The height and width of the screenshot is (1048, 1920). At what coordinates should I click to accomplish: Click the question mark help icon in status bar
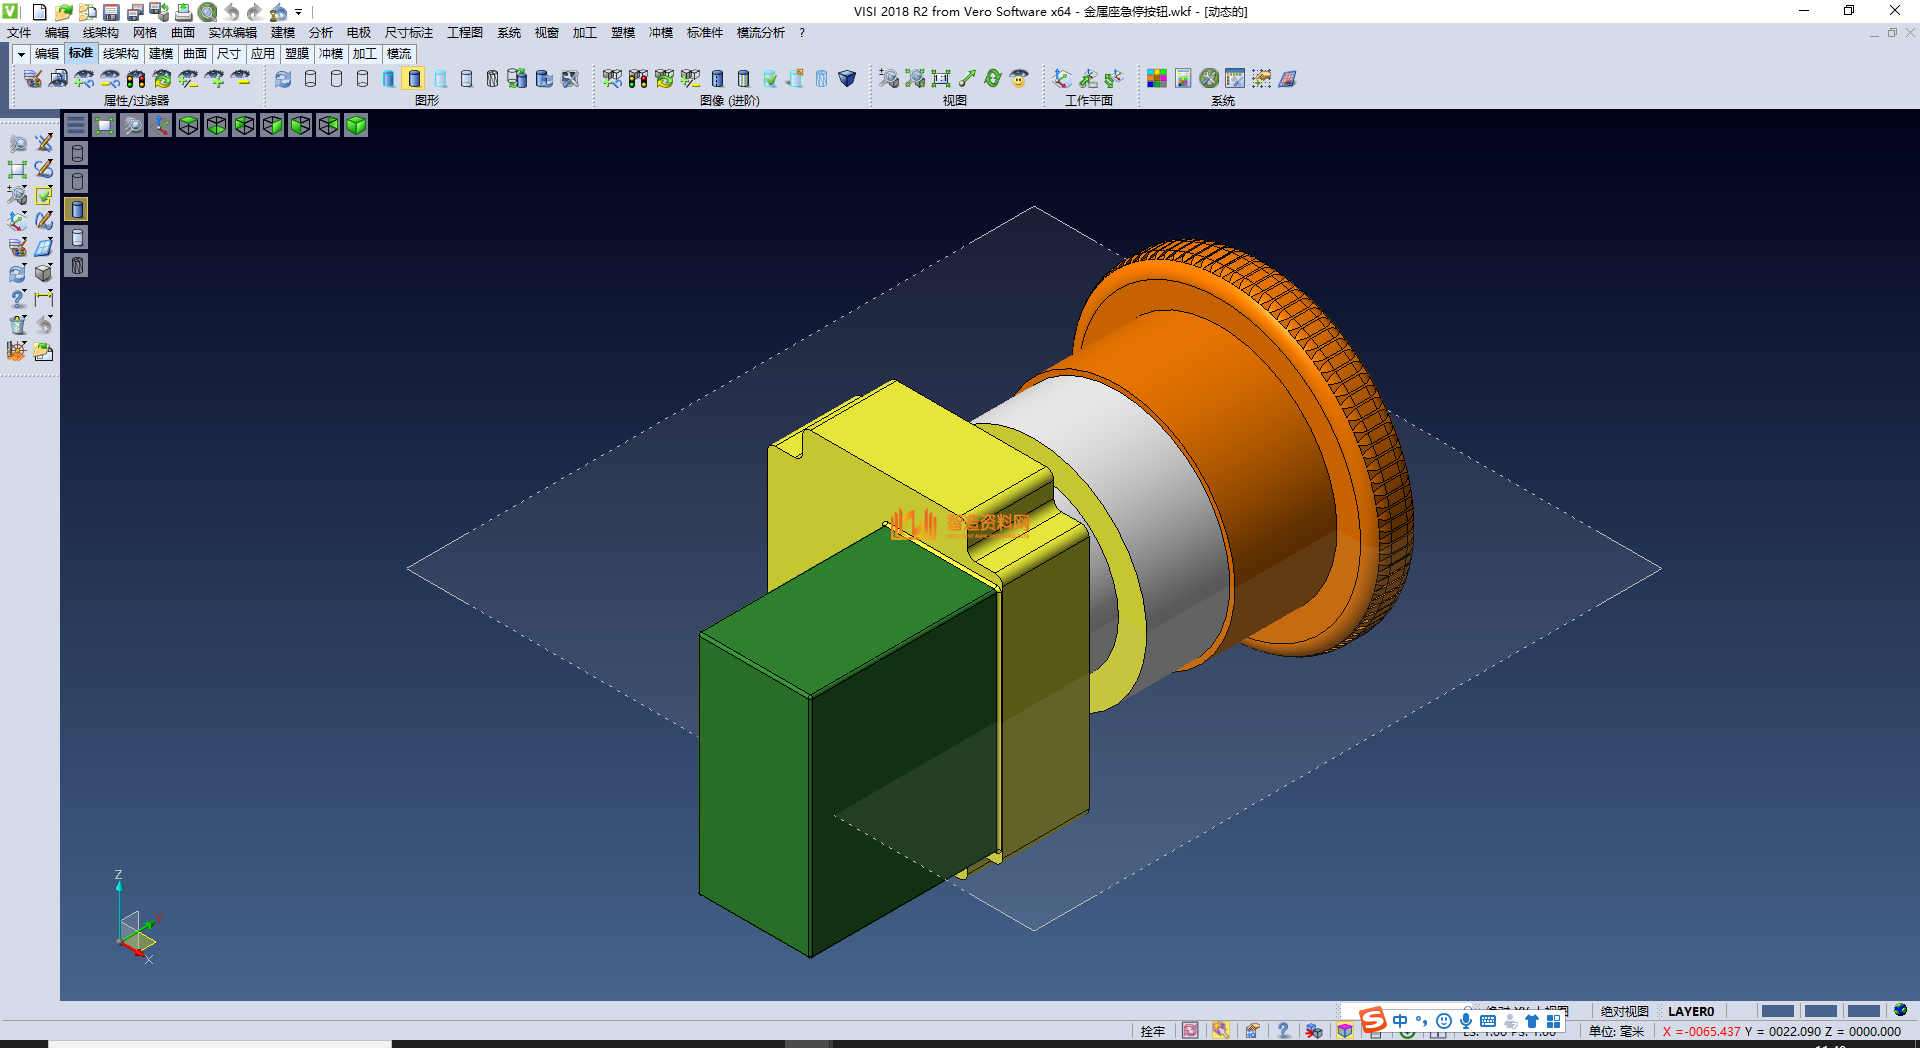point(1283,1031)
